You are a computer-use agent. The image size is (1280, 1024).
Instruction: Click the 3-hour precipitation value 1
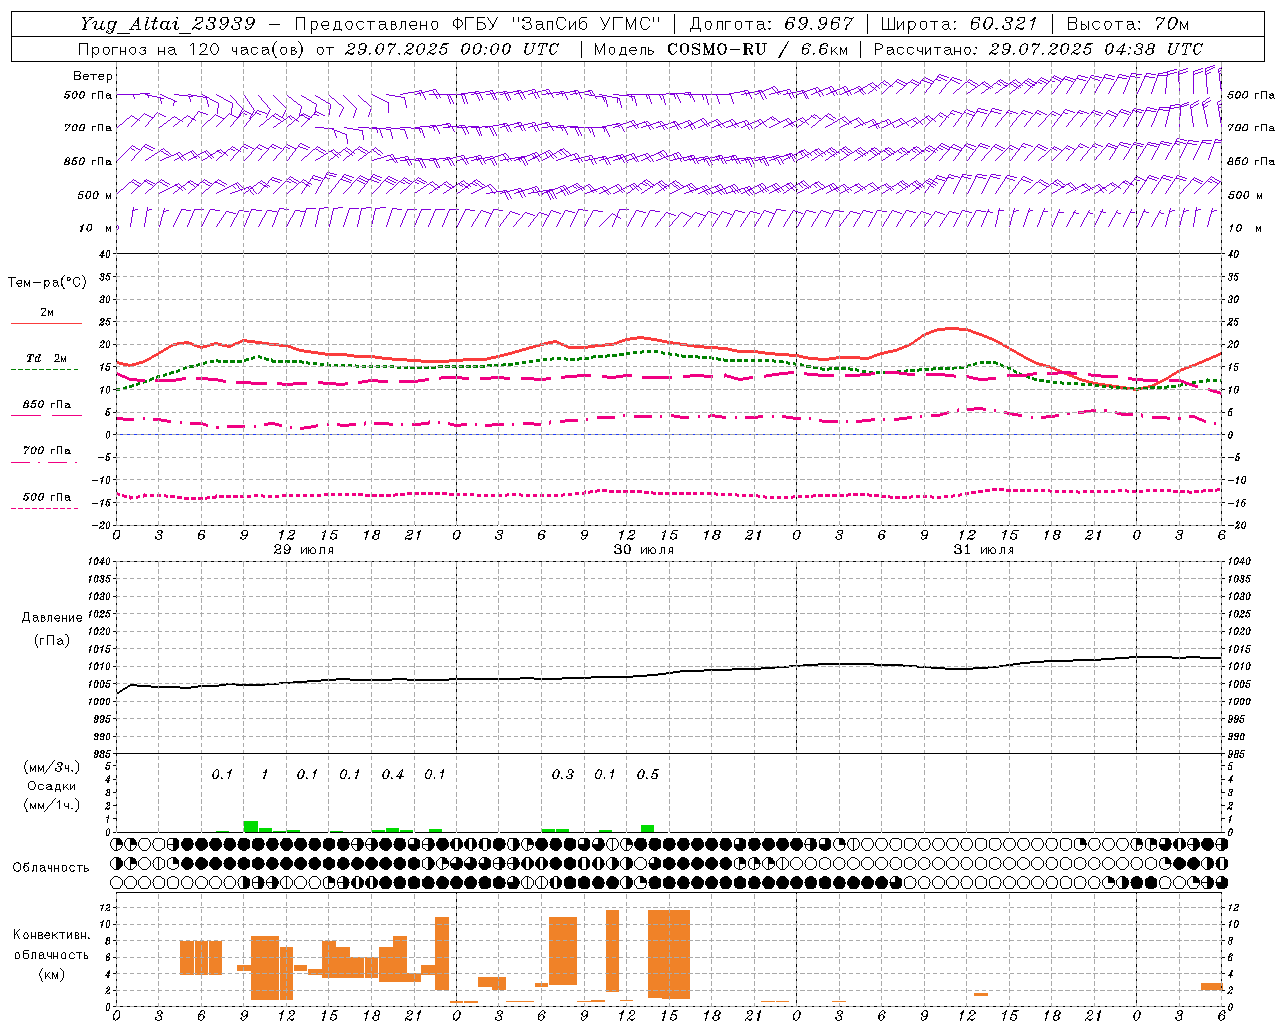[x=265, y=774]
